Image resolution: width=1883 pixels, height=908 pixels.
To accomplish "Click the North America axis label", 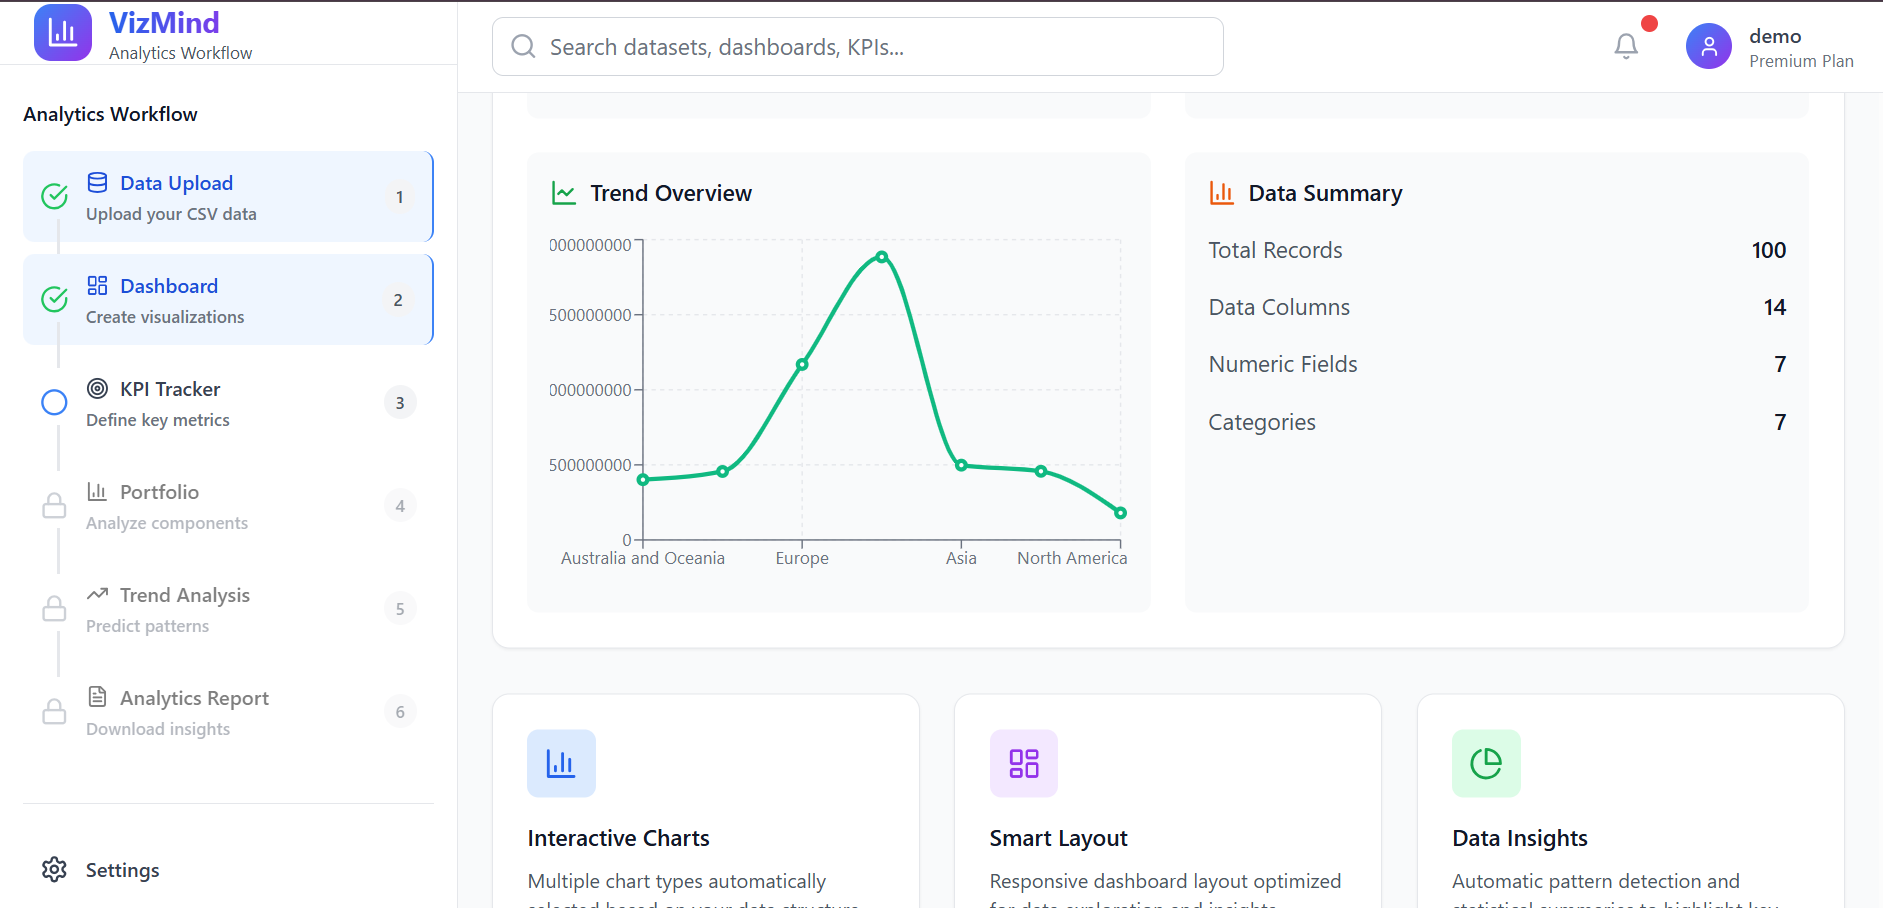I will click(x=1072, y=558).
